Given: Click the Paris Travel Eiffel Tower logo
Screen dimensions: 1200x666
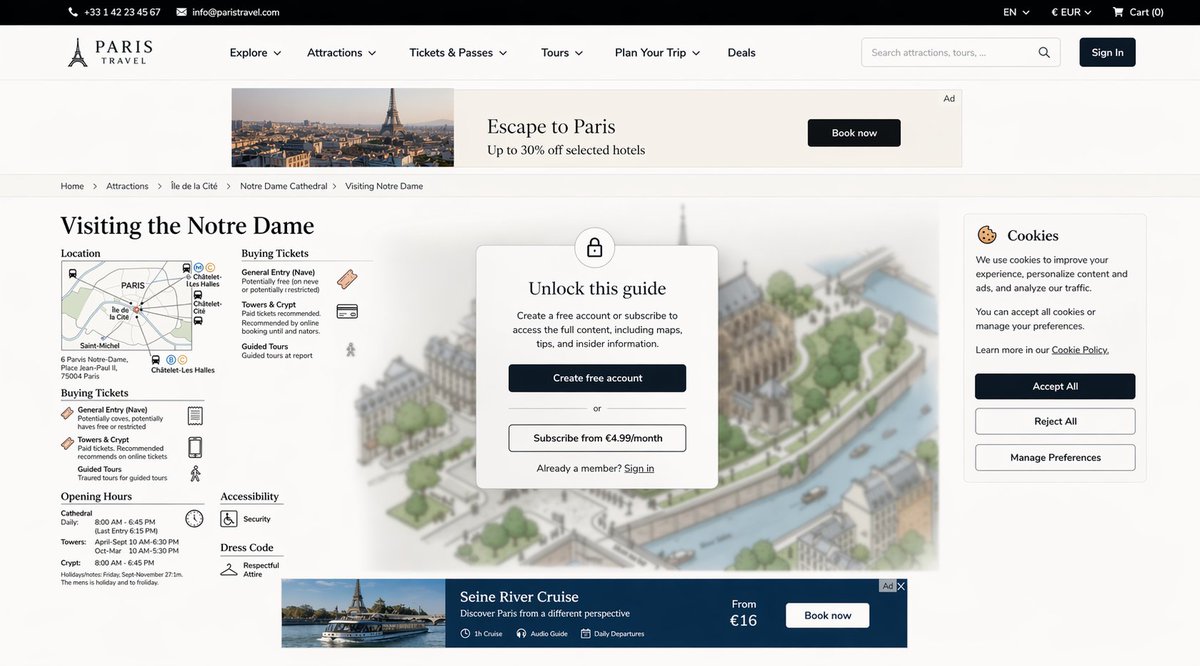Looking at the screenshot, I should [110, 52].
